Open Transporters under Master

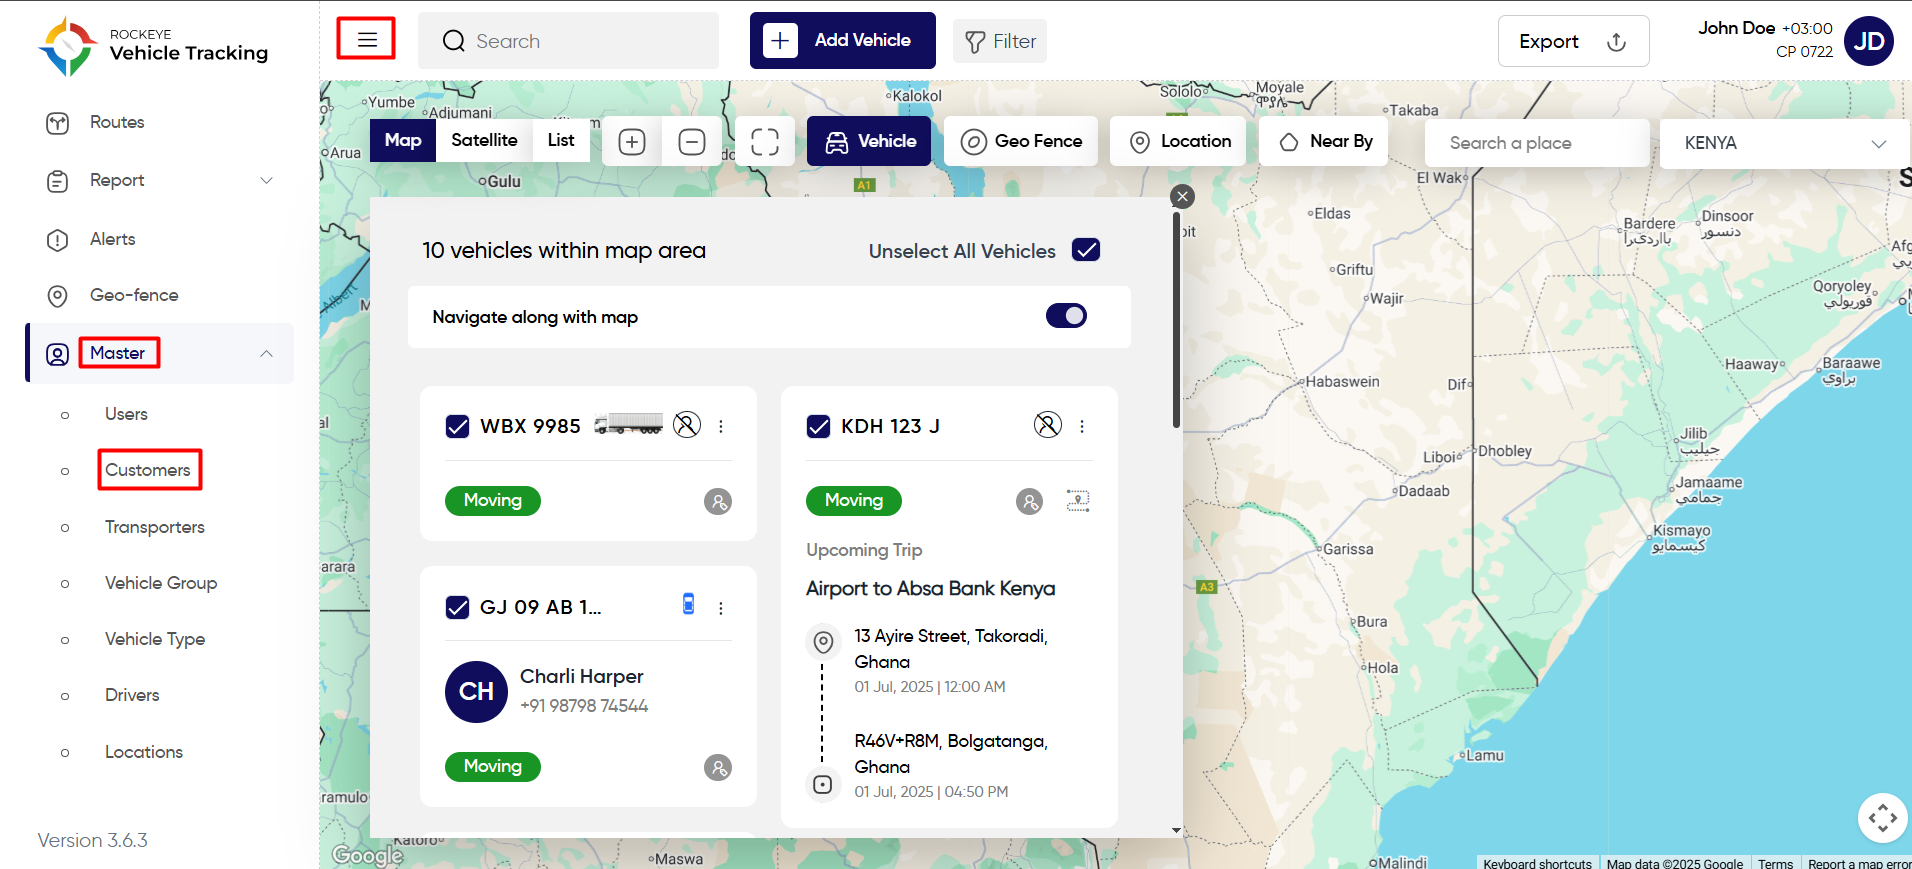(x=155, y=527)
